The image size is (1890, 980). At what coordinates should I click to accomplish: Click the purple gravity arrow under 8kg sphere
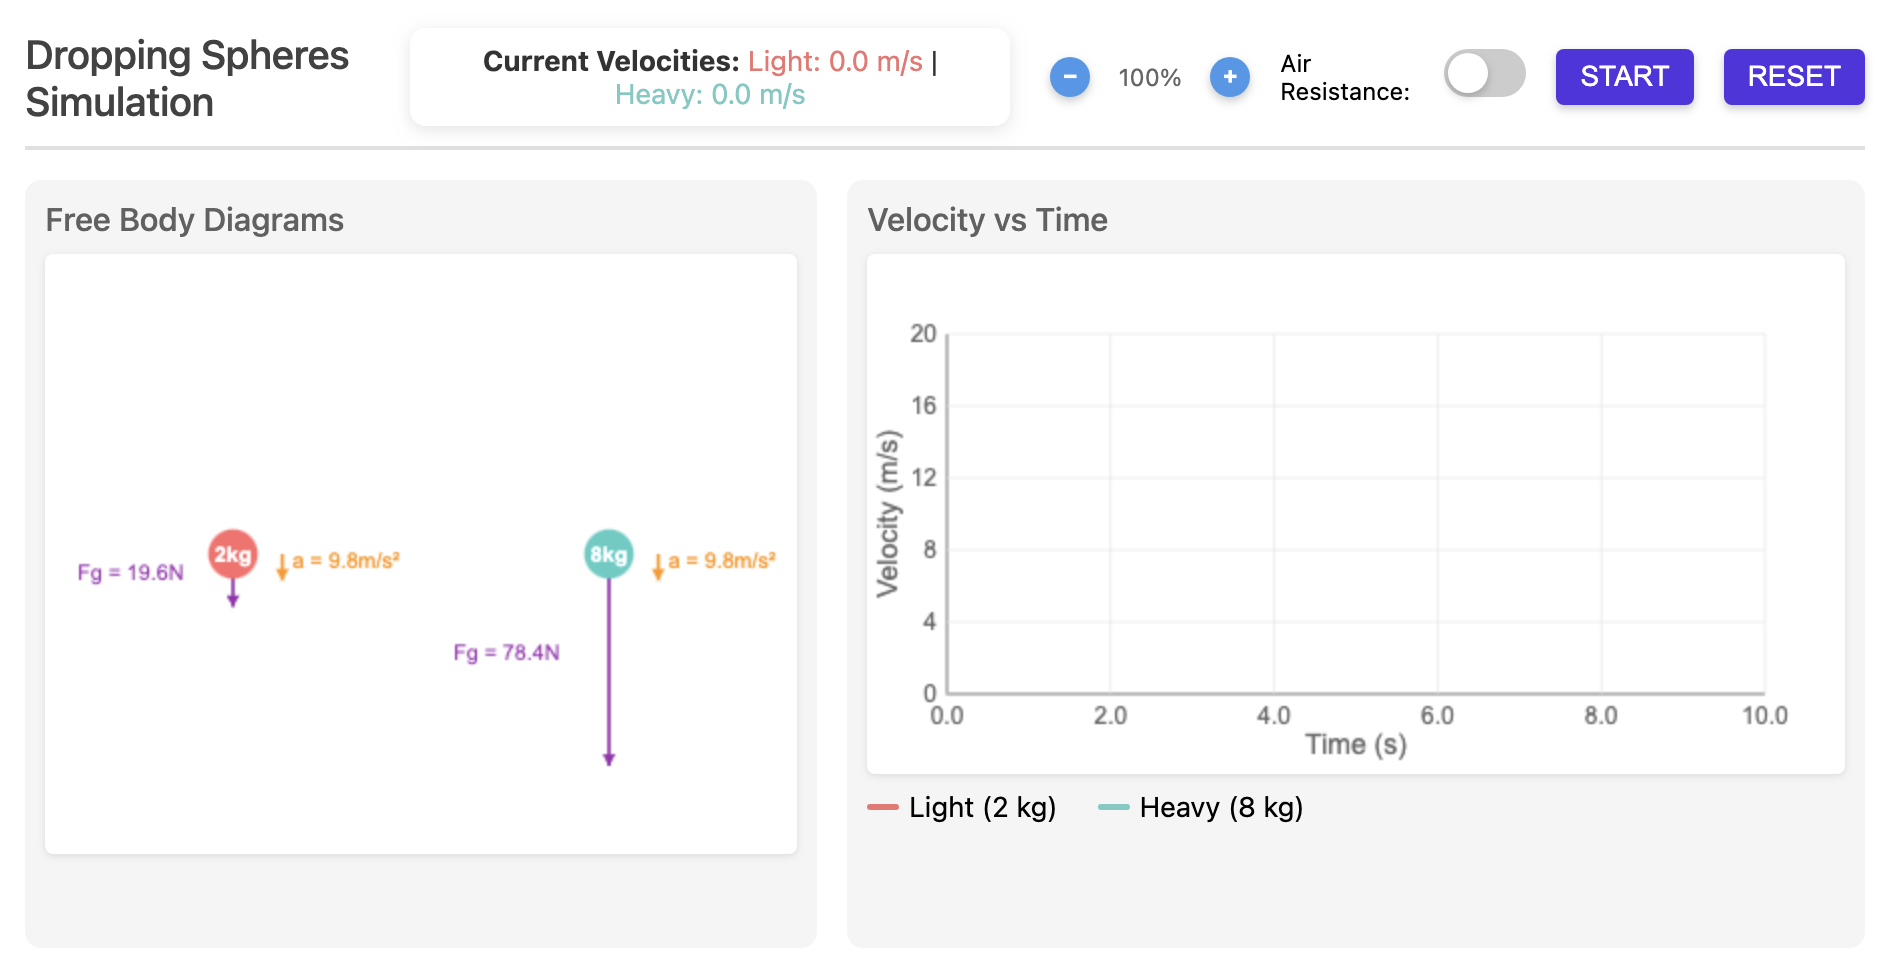608,680
